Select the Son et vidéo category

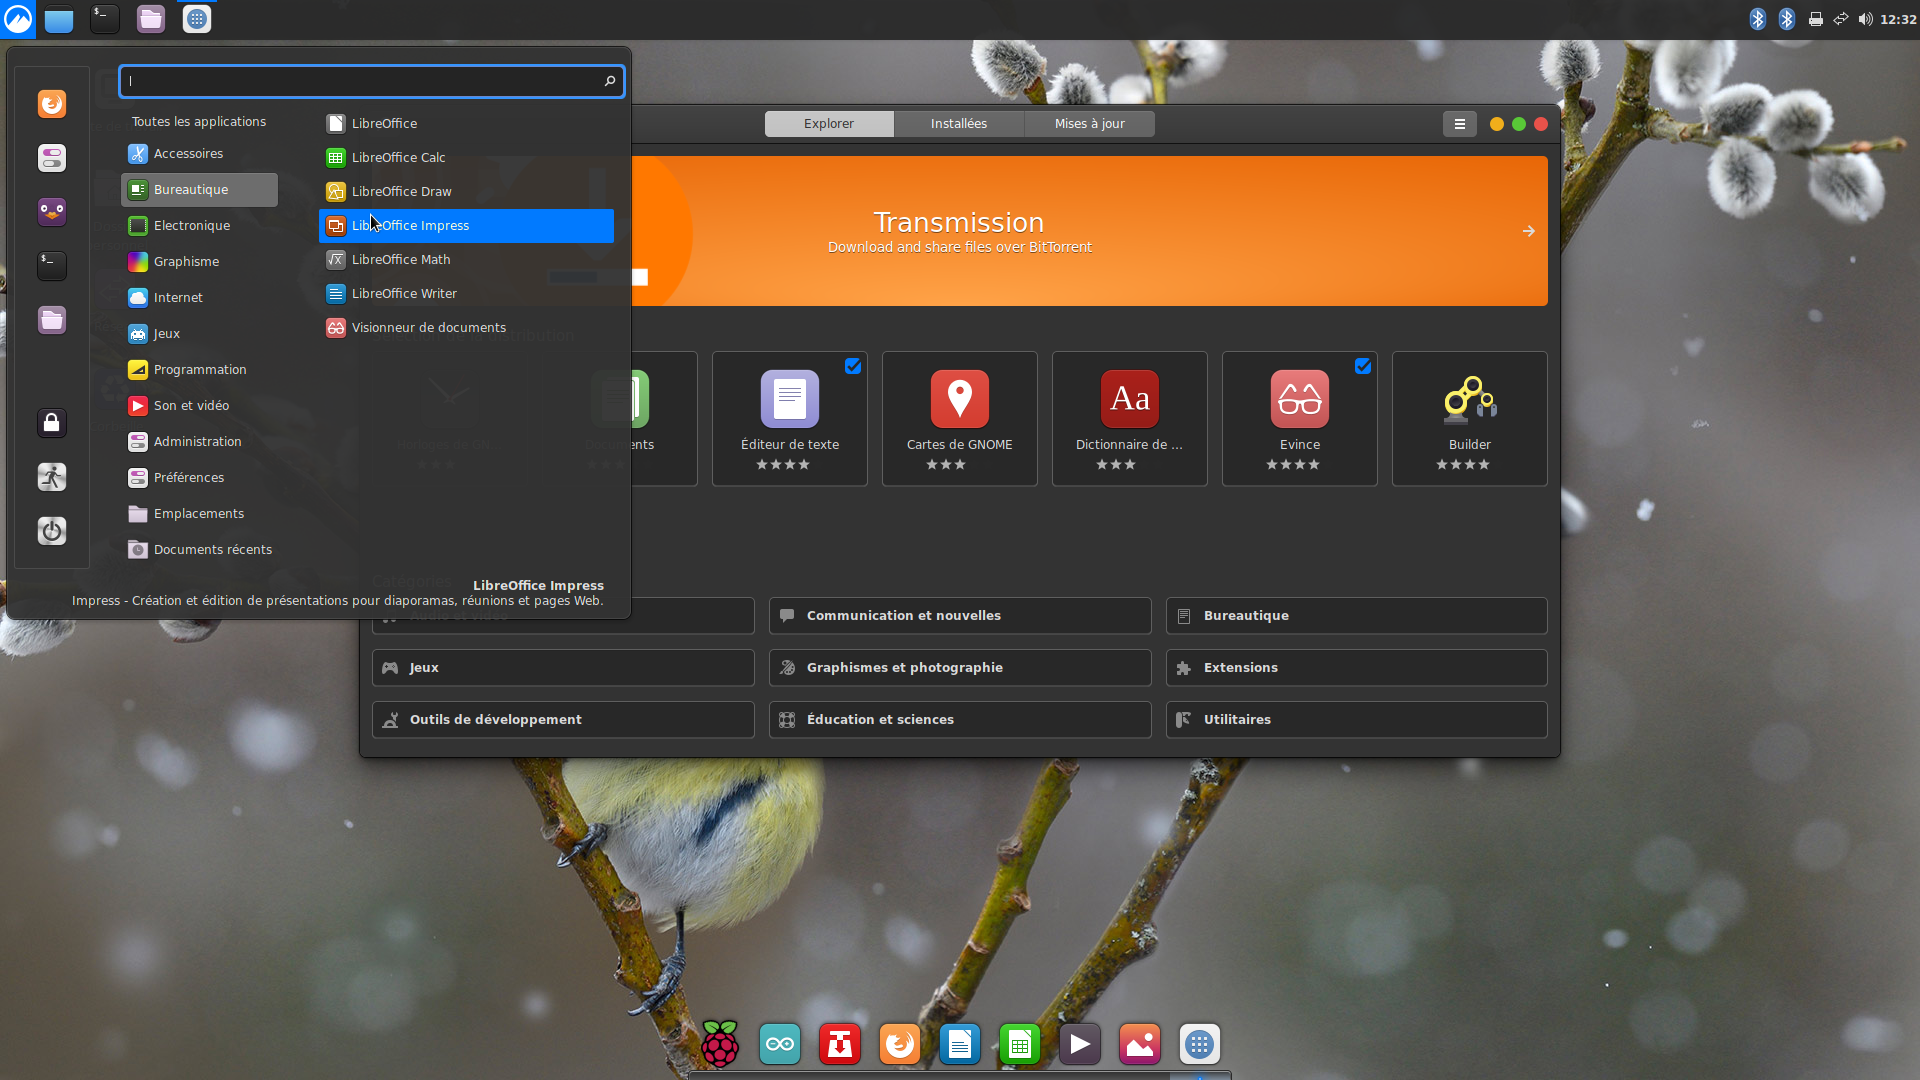coord(199,406)
